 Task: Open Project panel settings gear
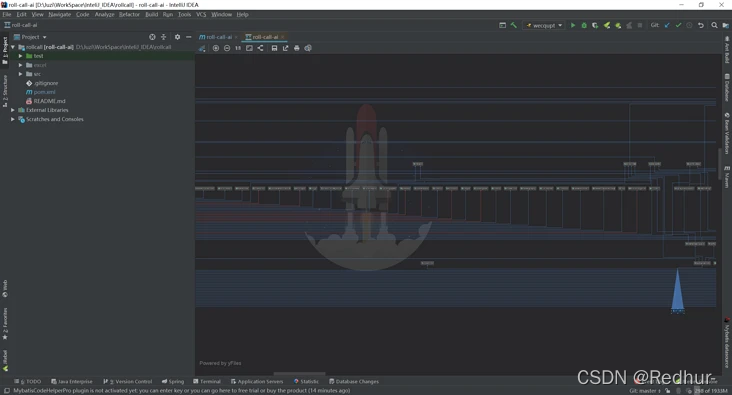coord(177,37)
